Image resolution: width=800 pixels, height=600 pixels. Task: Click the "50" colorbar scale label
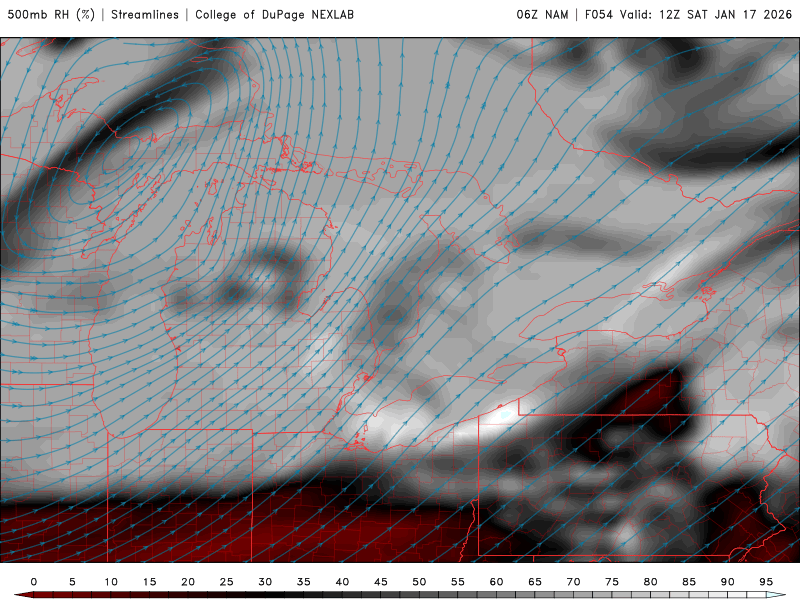click(419, 582)
